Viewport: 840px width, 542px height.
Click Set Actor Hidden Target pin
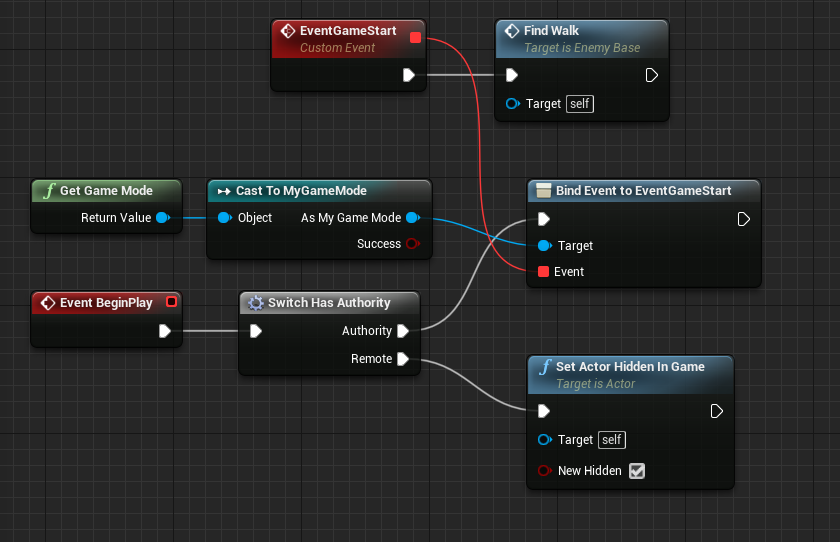(x=545, y=440)
